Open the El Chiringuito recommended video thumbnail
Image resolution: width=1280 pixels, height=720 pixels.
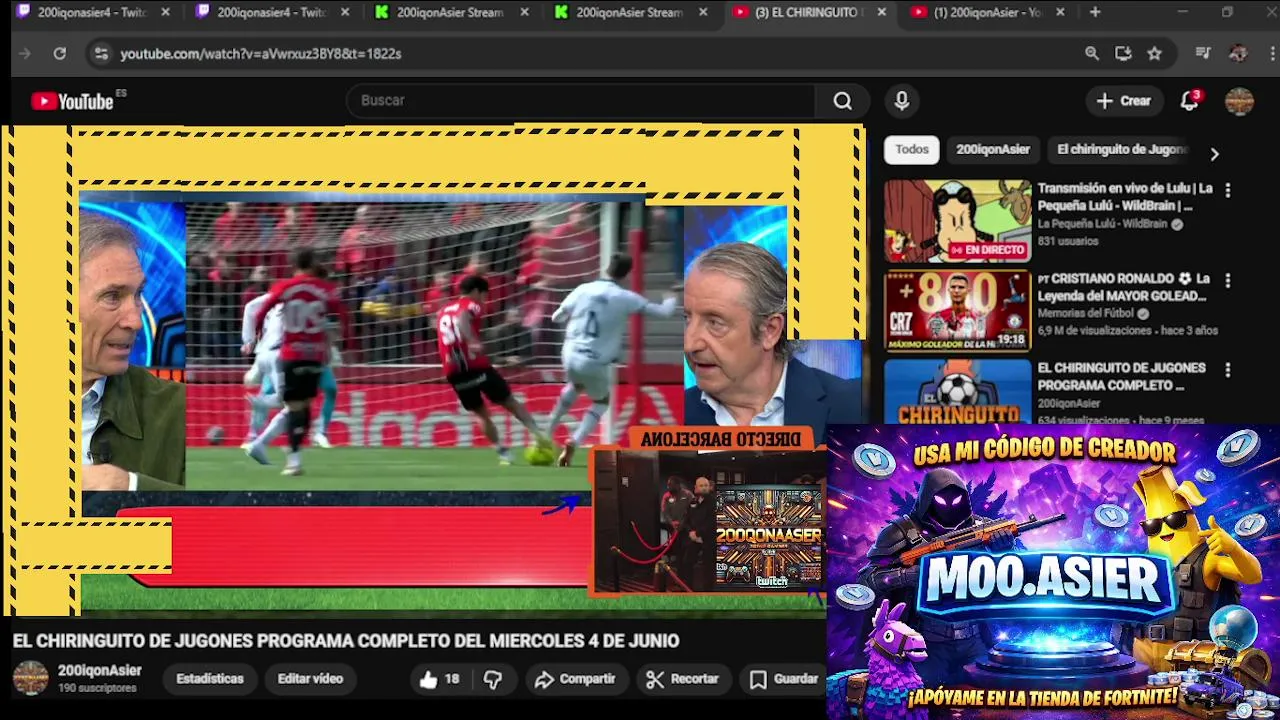[x=957, y=392]
